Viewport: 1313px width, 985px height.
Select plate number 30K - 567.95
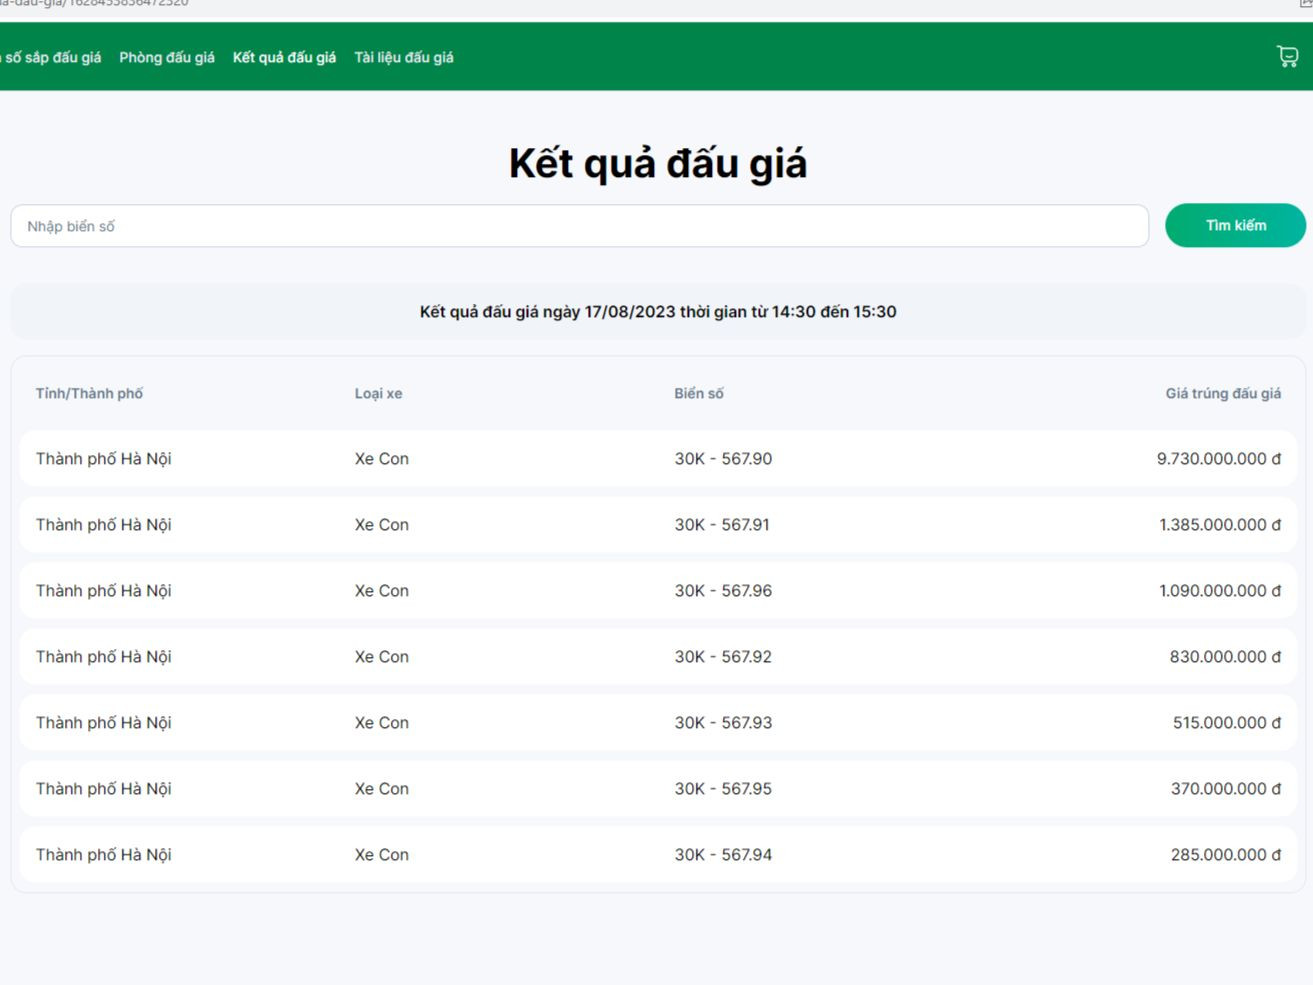[723, 789]
